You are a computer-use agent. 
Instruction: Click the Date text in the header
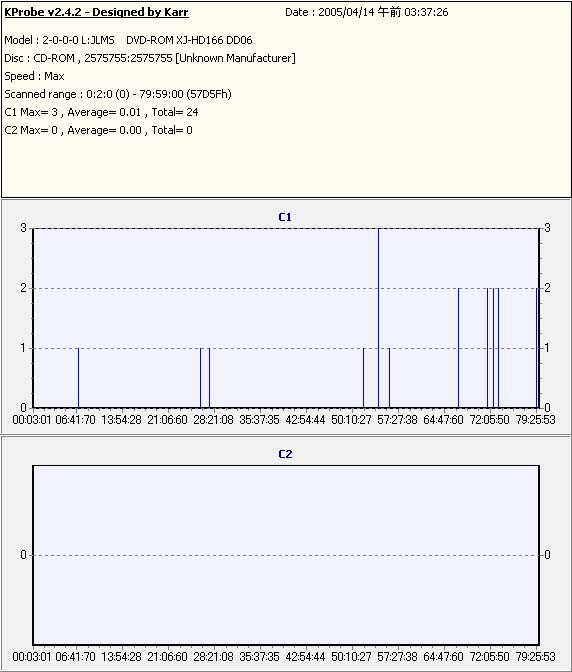coord(366,12)
